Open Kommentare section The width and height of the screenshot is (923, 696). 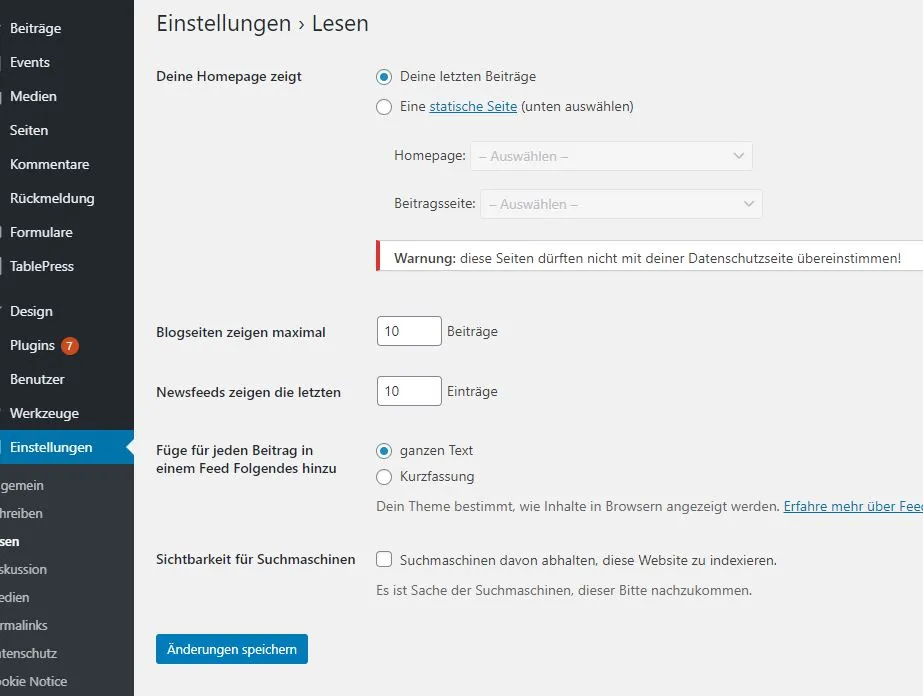[49, 164]
